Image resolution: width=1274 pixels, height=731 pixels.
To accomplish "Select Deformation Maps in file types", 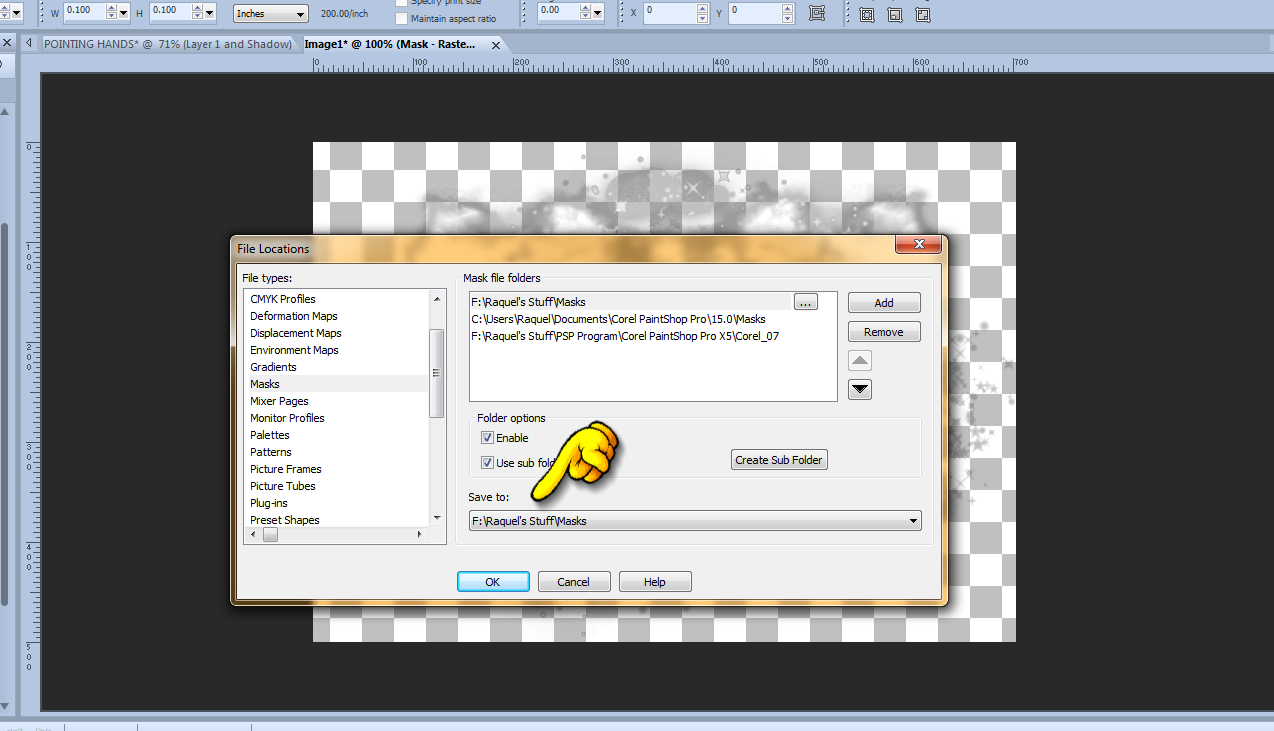I will click(x=294, y=316).
